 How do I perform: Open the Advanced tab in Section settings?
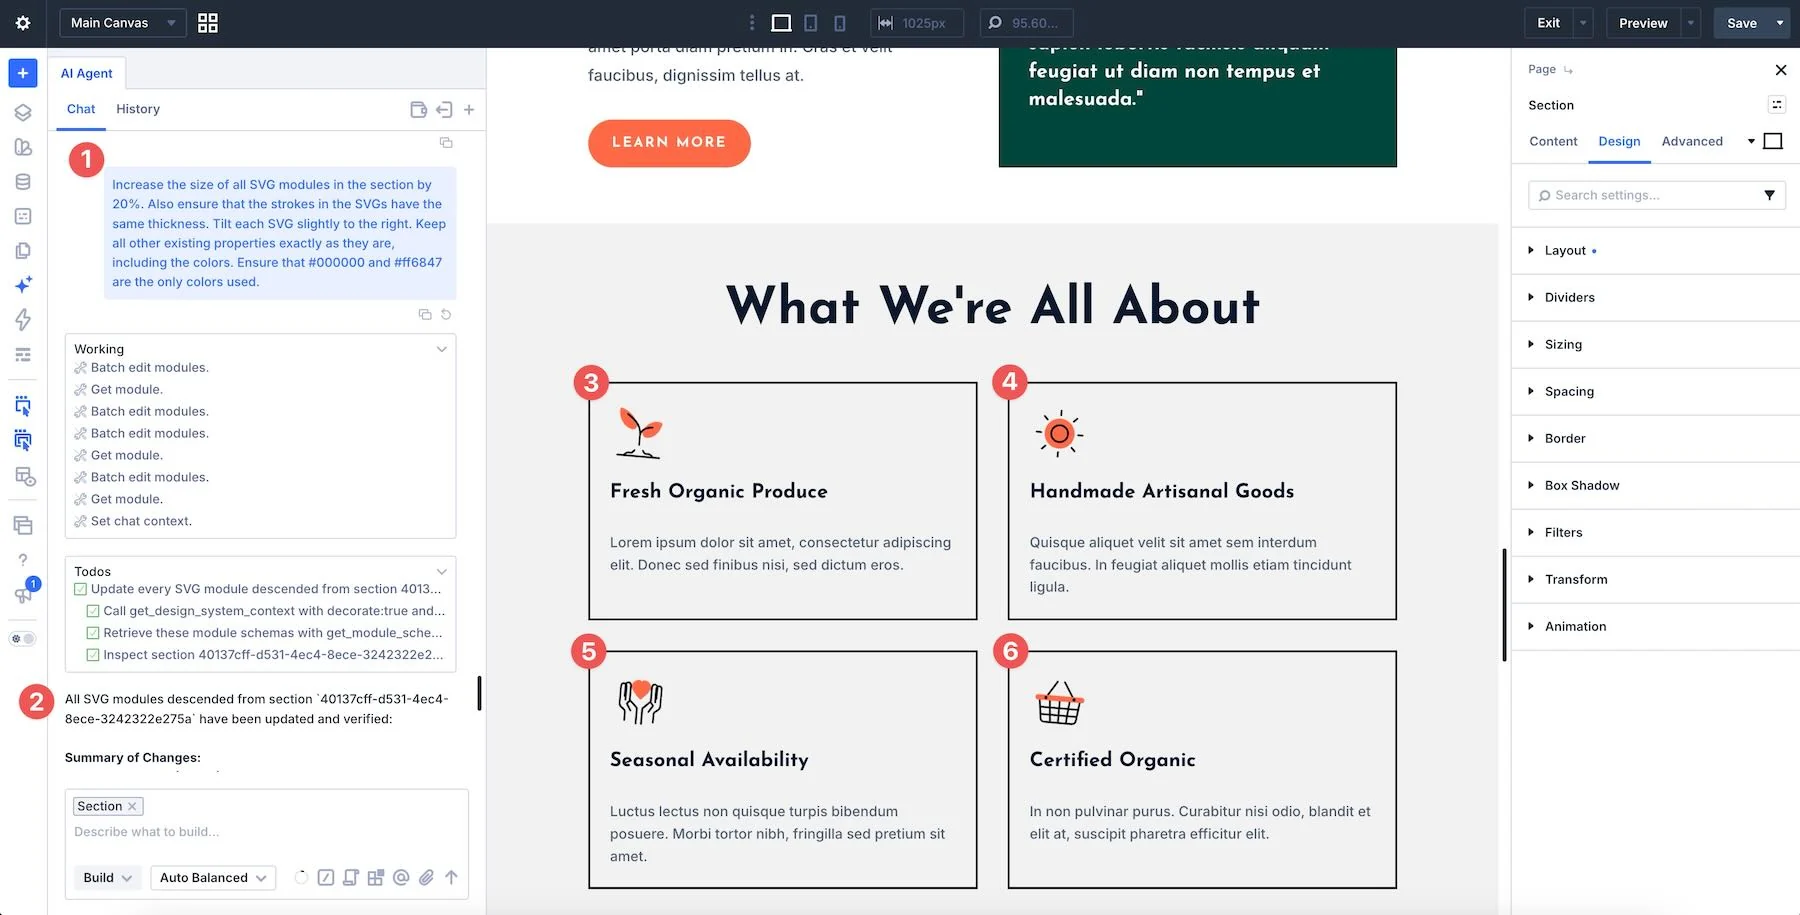(x=1692, y=141)
